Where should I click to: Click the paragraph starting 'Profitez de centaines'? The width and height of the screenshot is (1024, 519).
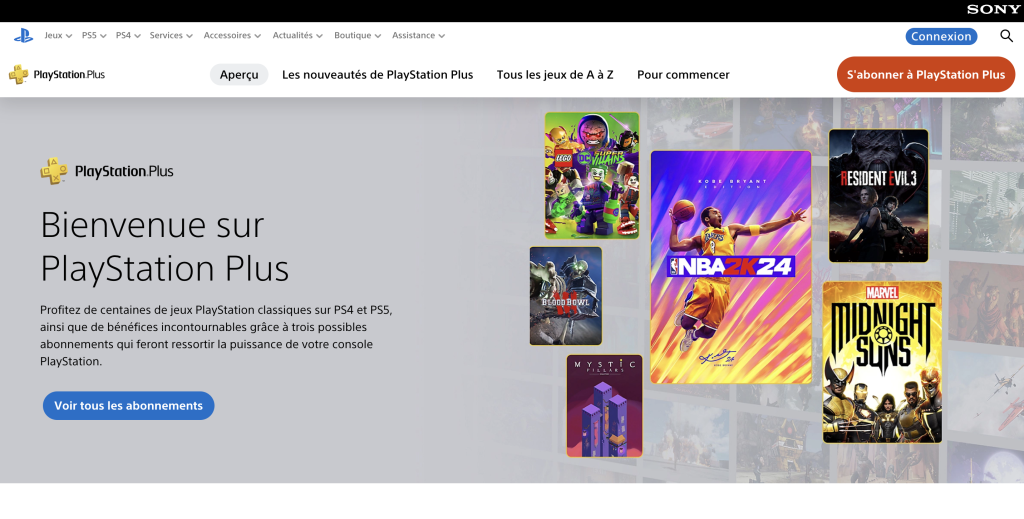click(216, 336)
